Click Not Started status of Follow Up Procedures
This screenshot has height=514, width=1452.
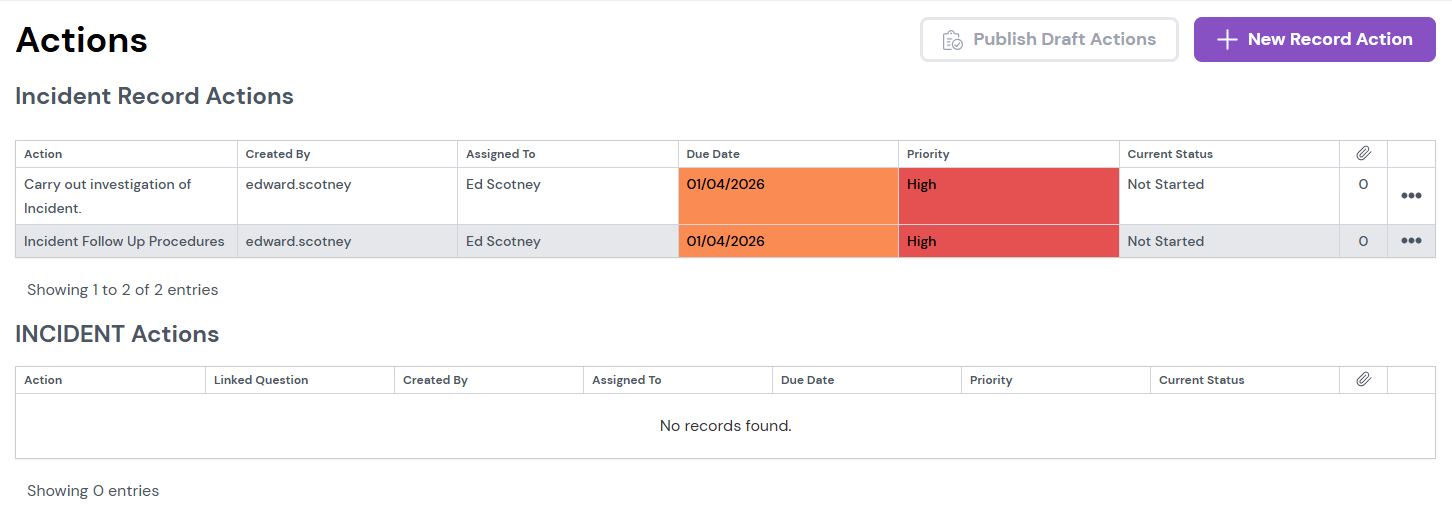coord(1165,241)
